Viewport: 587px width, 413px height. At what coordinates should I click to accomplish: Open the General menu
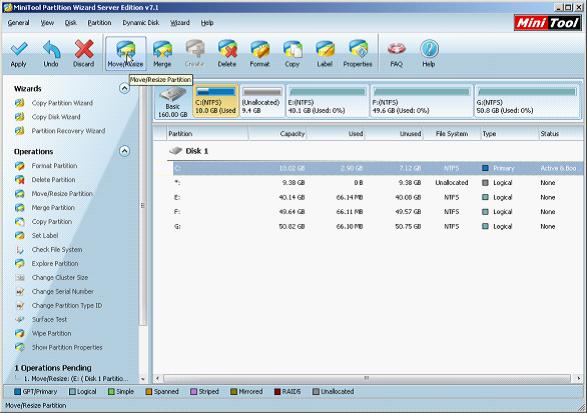coord(18,23)
